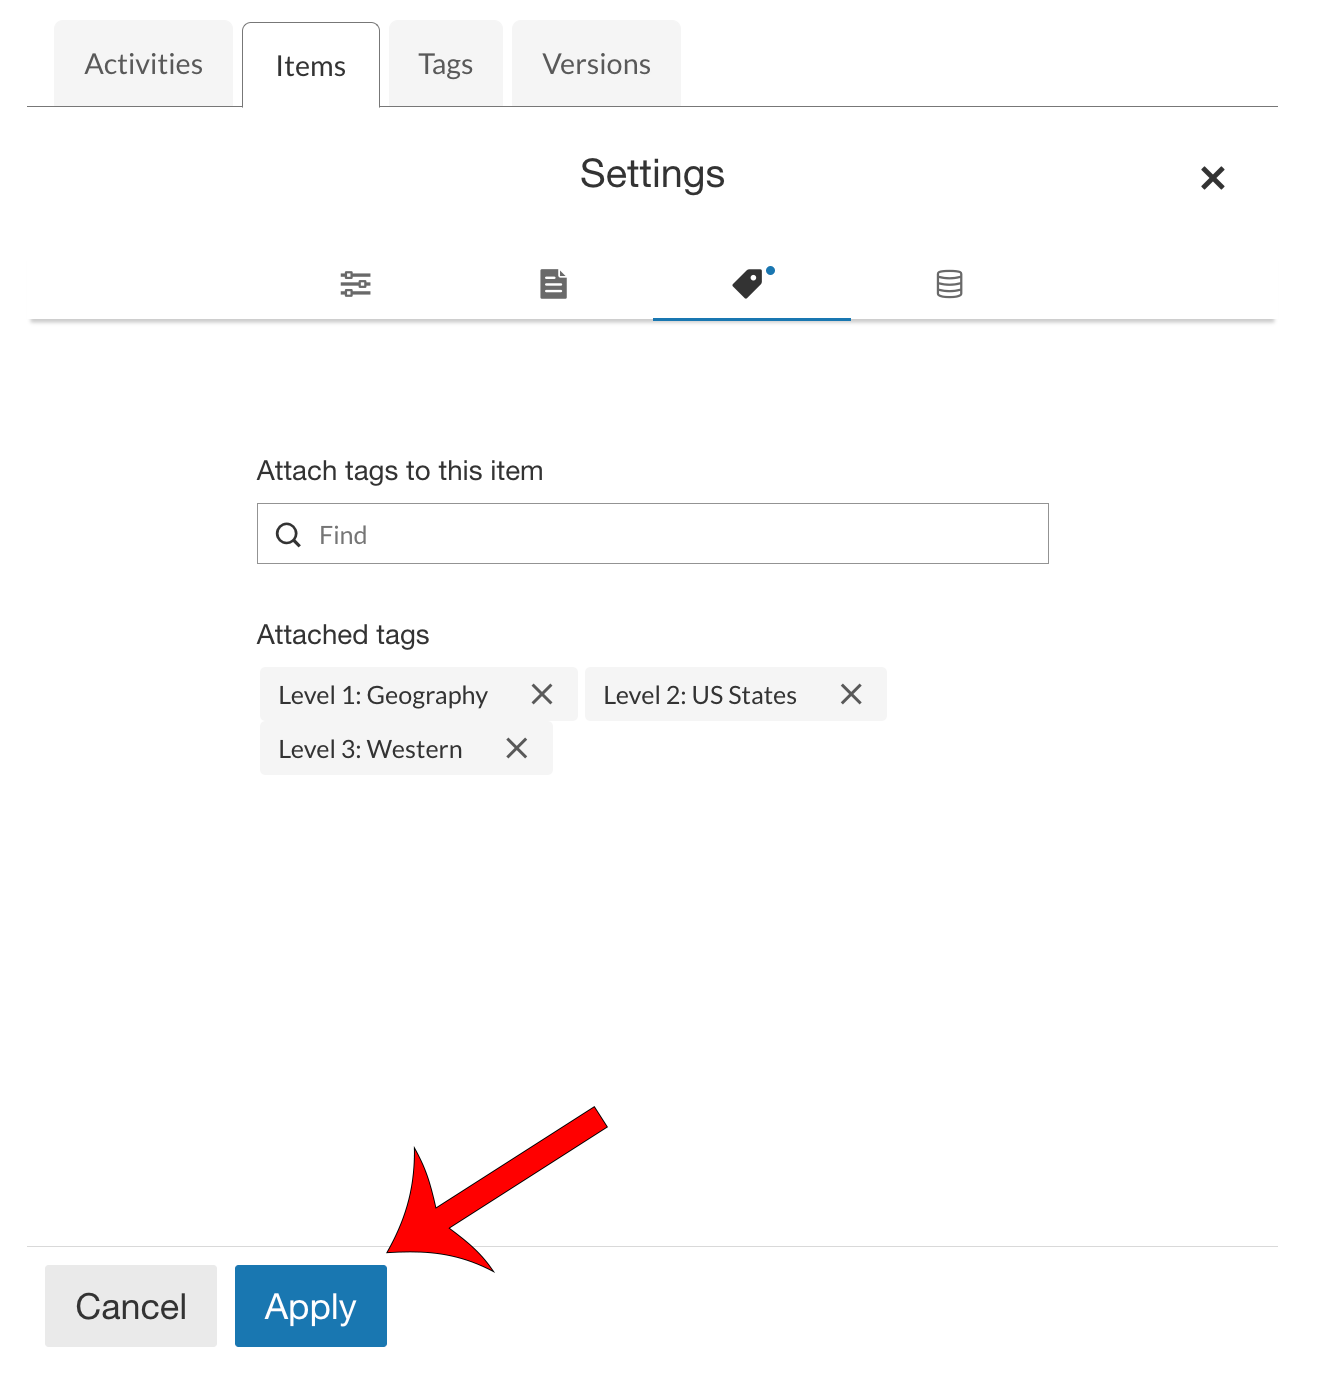The height and width of the screenshot is (1382, 1324).
Task: Select the Level 3: Western tag chip
Action: tap(369, 748)
